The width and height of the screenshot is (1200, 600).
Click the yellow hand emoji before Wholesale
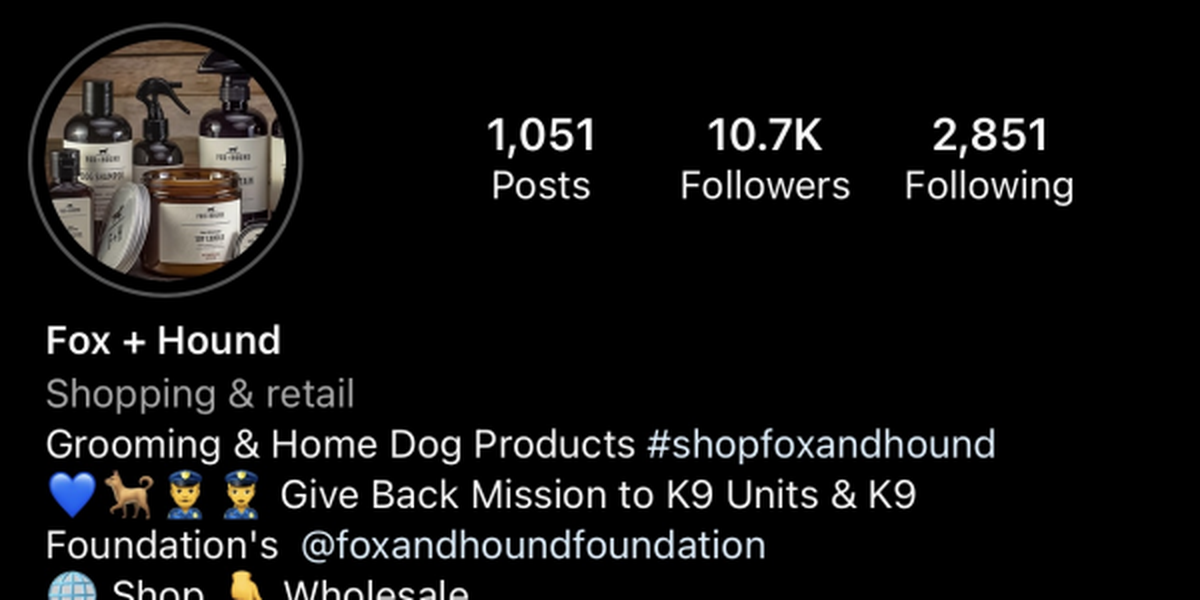tap(245, 589)
